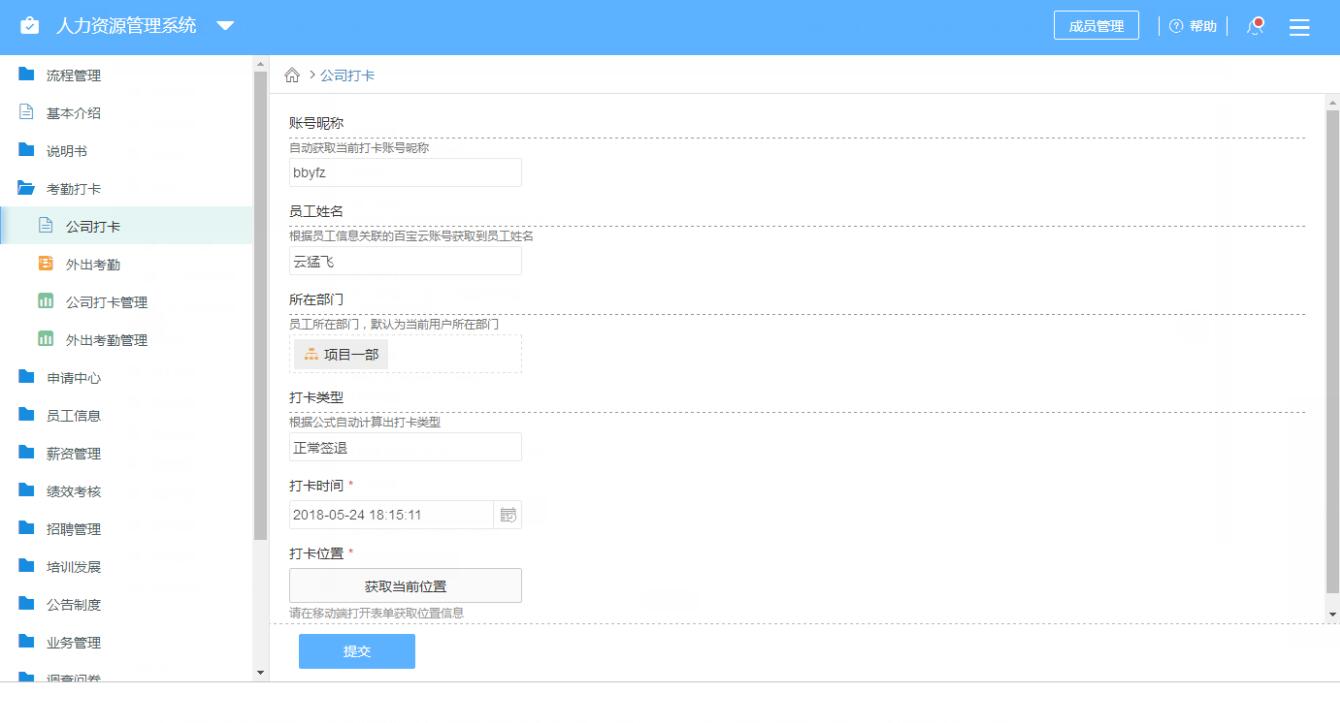Click the orange 外出考勤 form icon
Viewport: 1340px width, 723px height.
[x=45, y=264]
